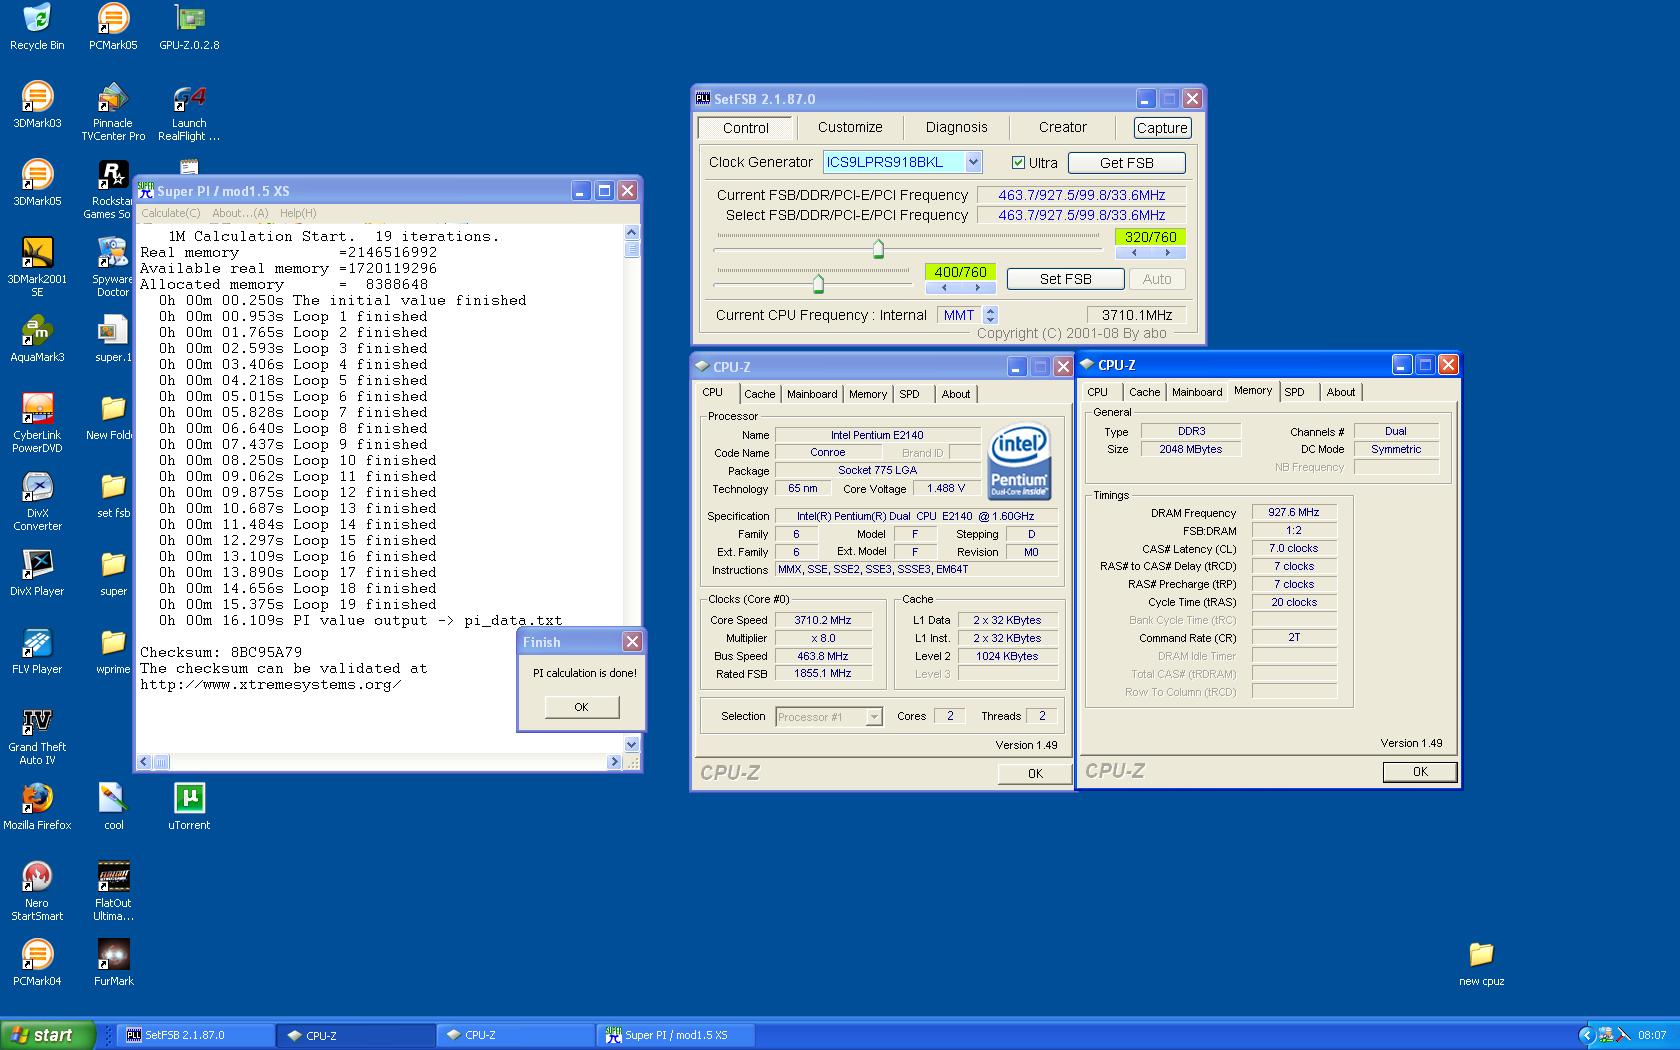The image size is (1680, 1050).
Task: Click the upper FSB slider thumb in SetFSB
Action: click(x=878, y=248)
